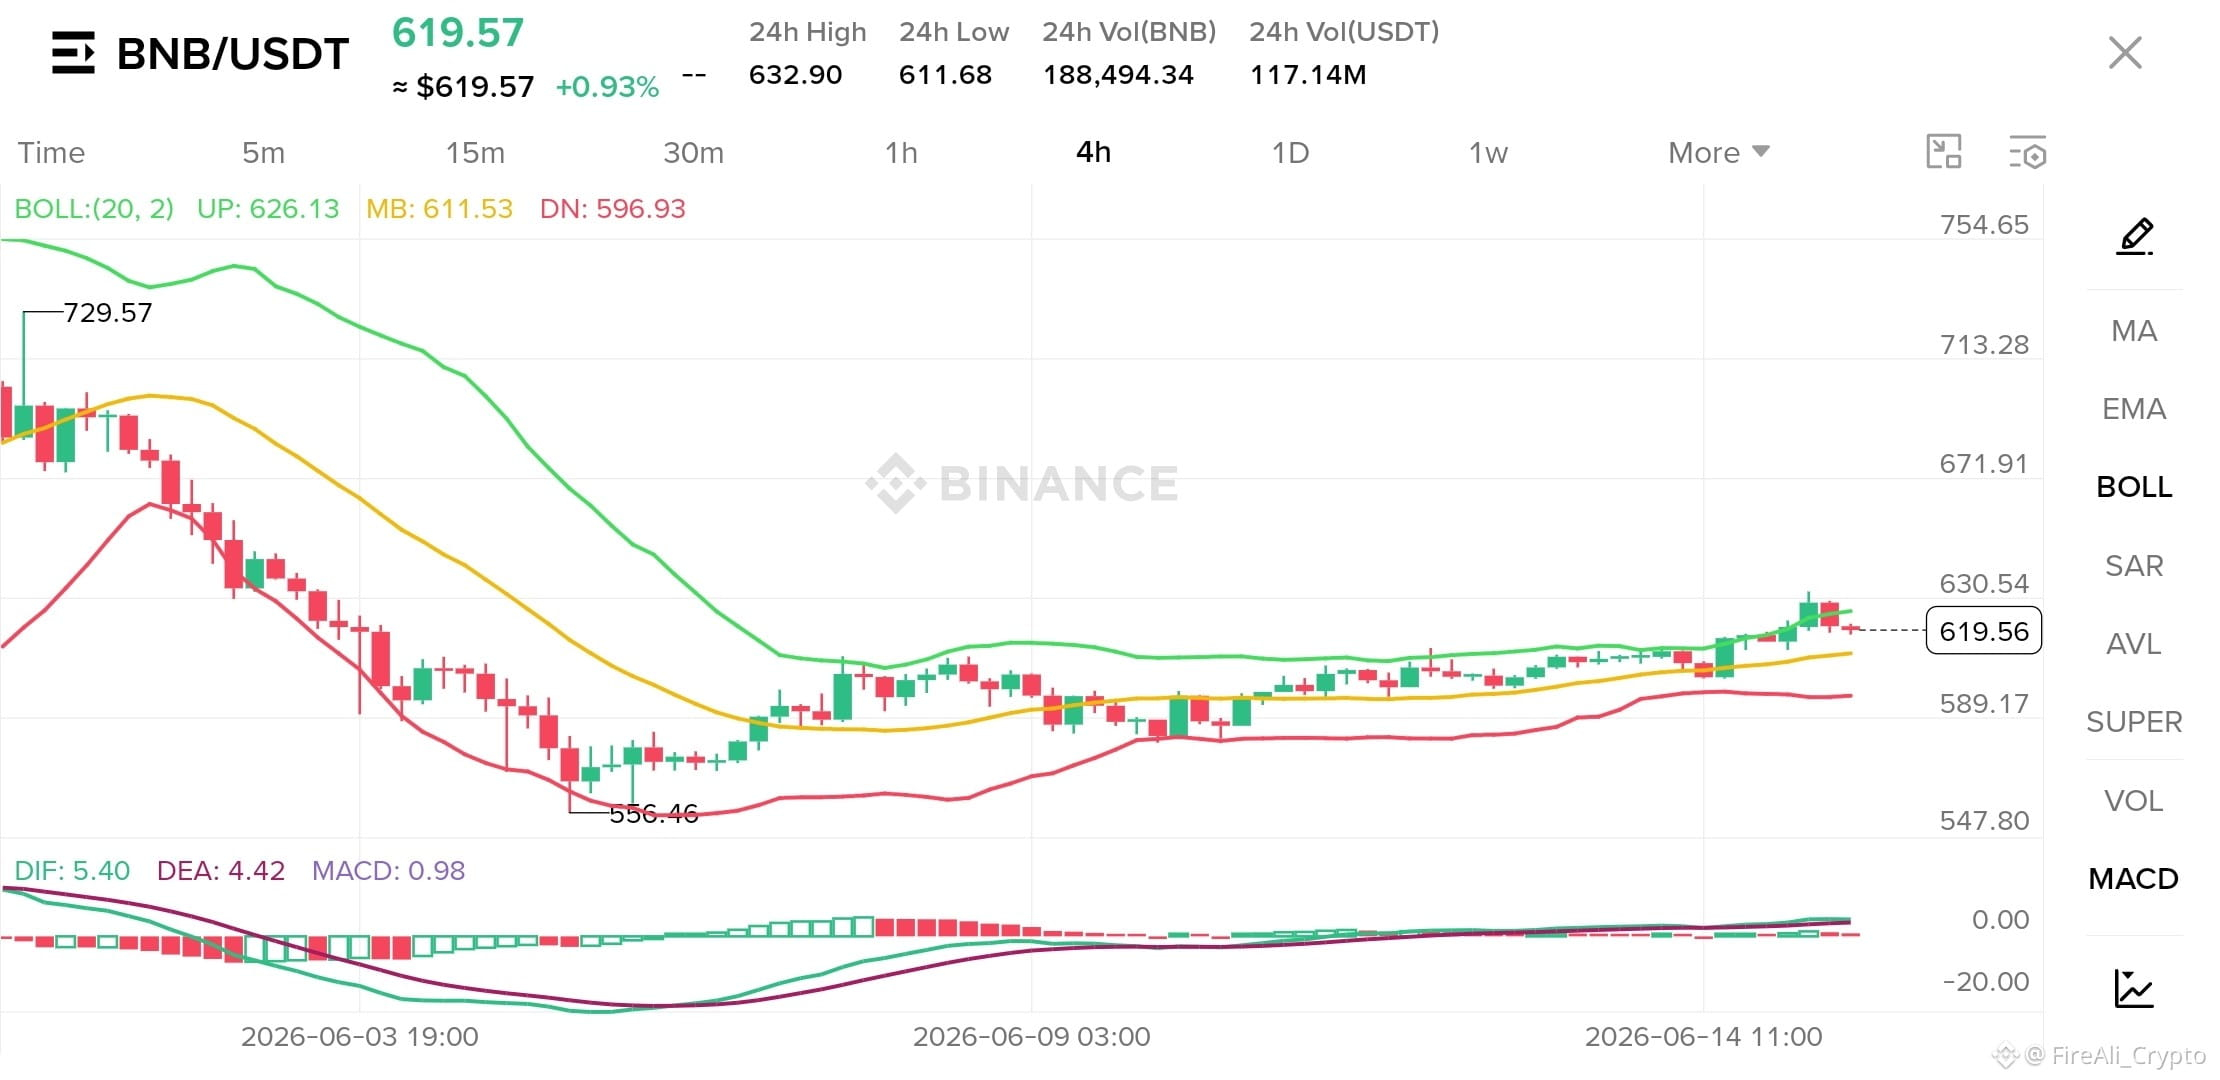
Task: Switch to the 5m interval
Action: 263,152
